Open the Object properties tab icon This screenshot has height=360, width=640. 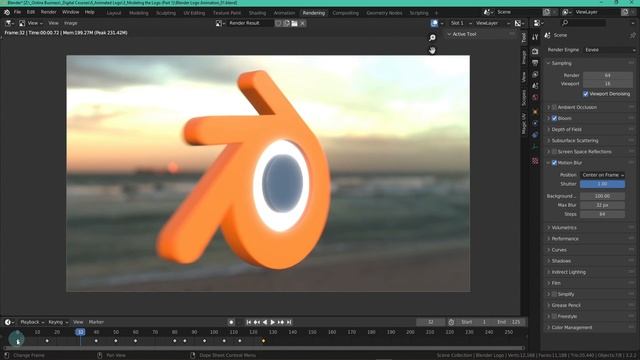click(x=535, y=111)
